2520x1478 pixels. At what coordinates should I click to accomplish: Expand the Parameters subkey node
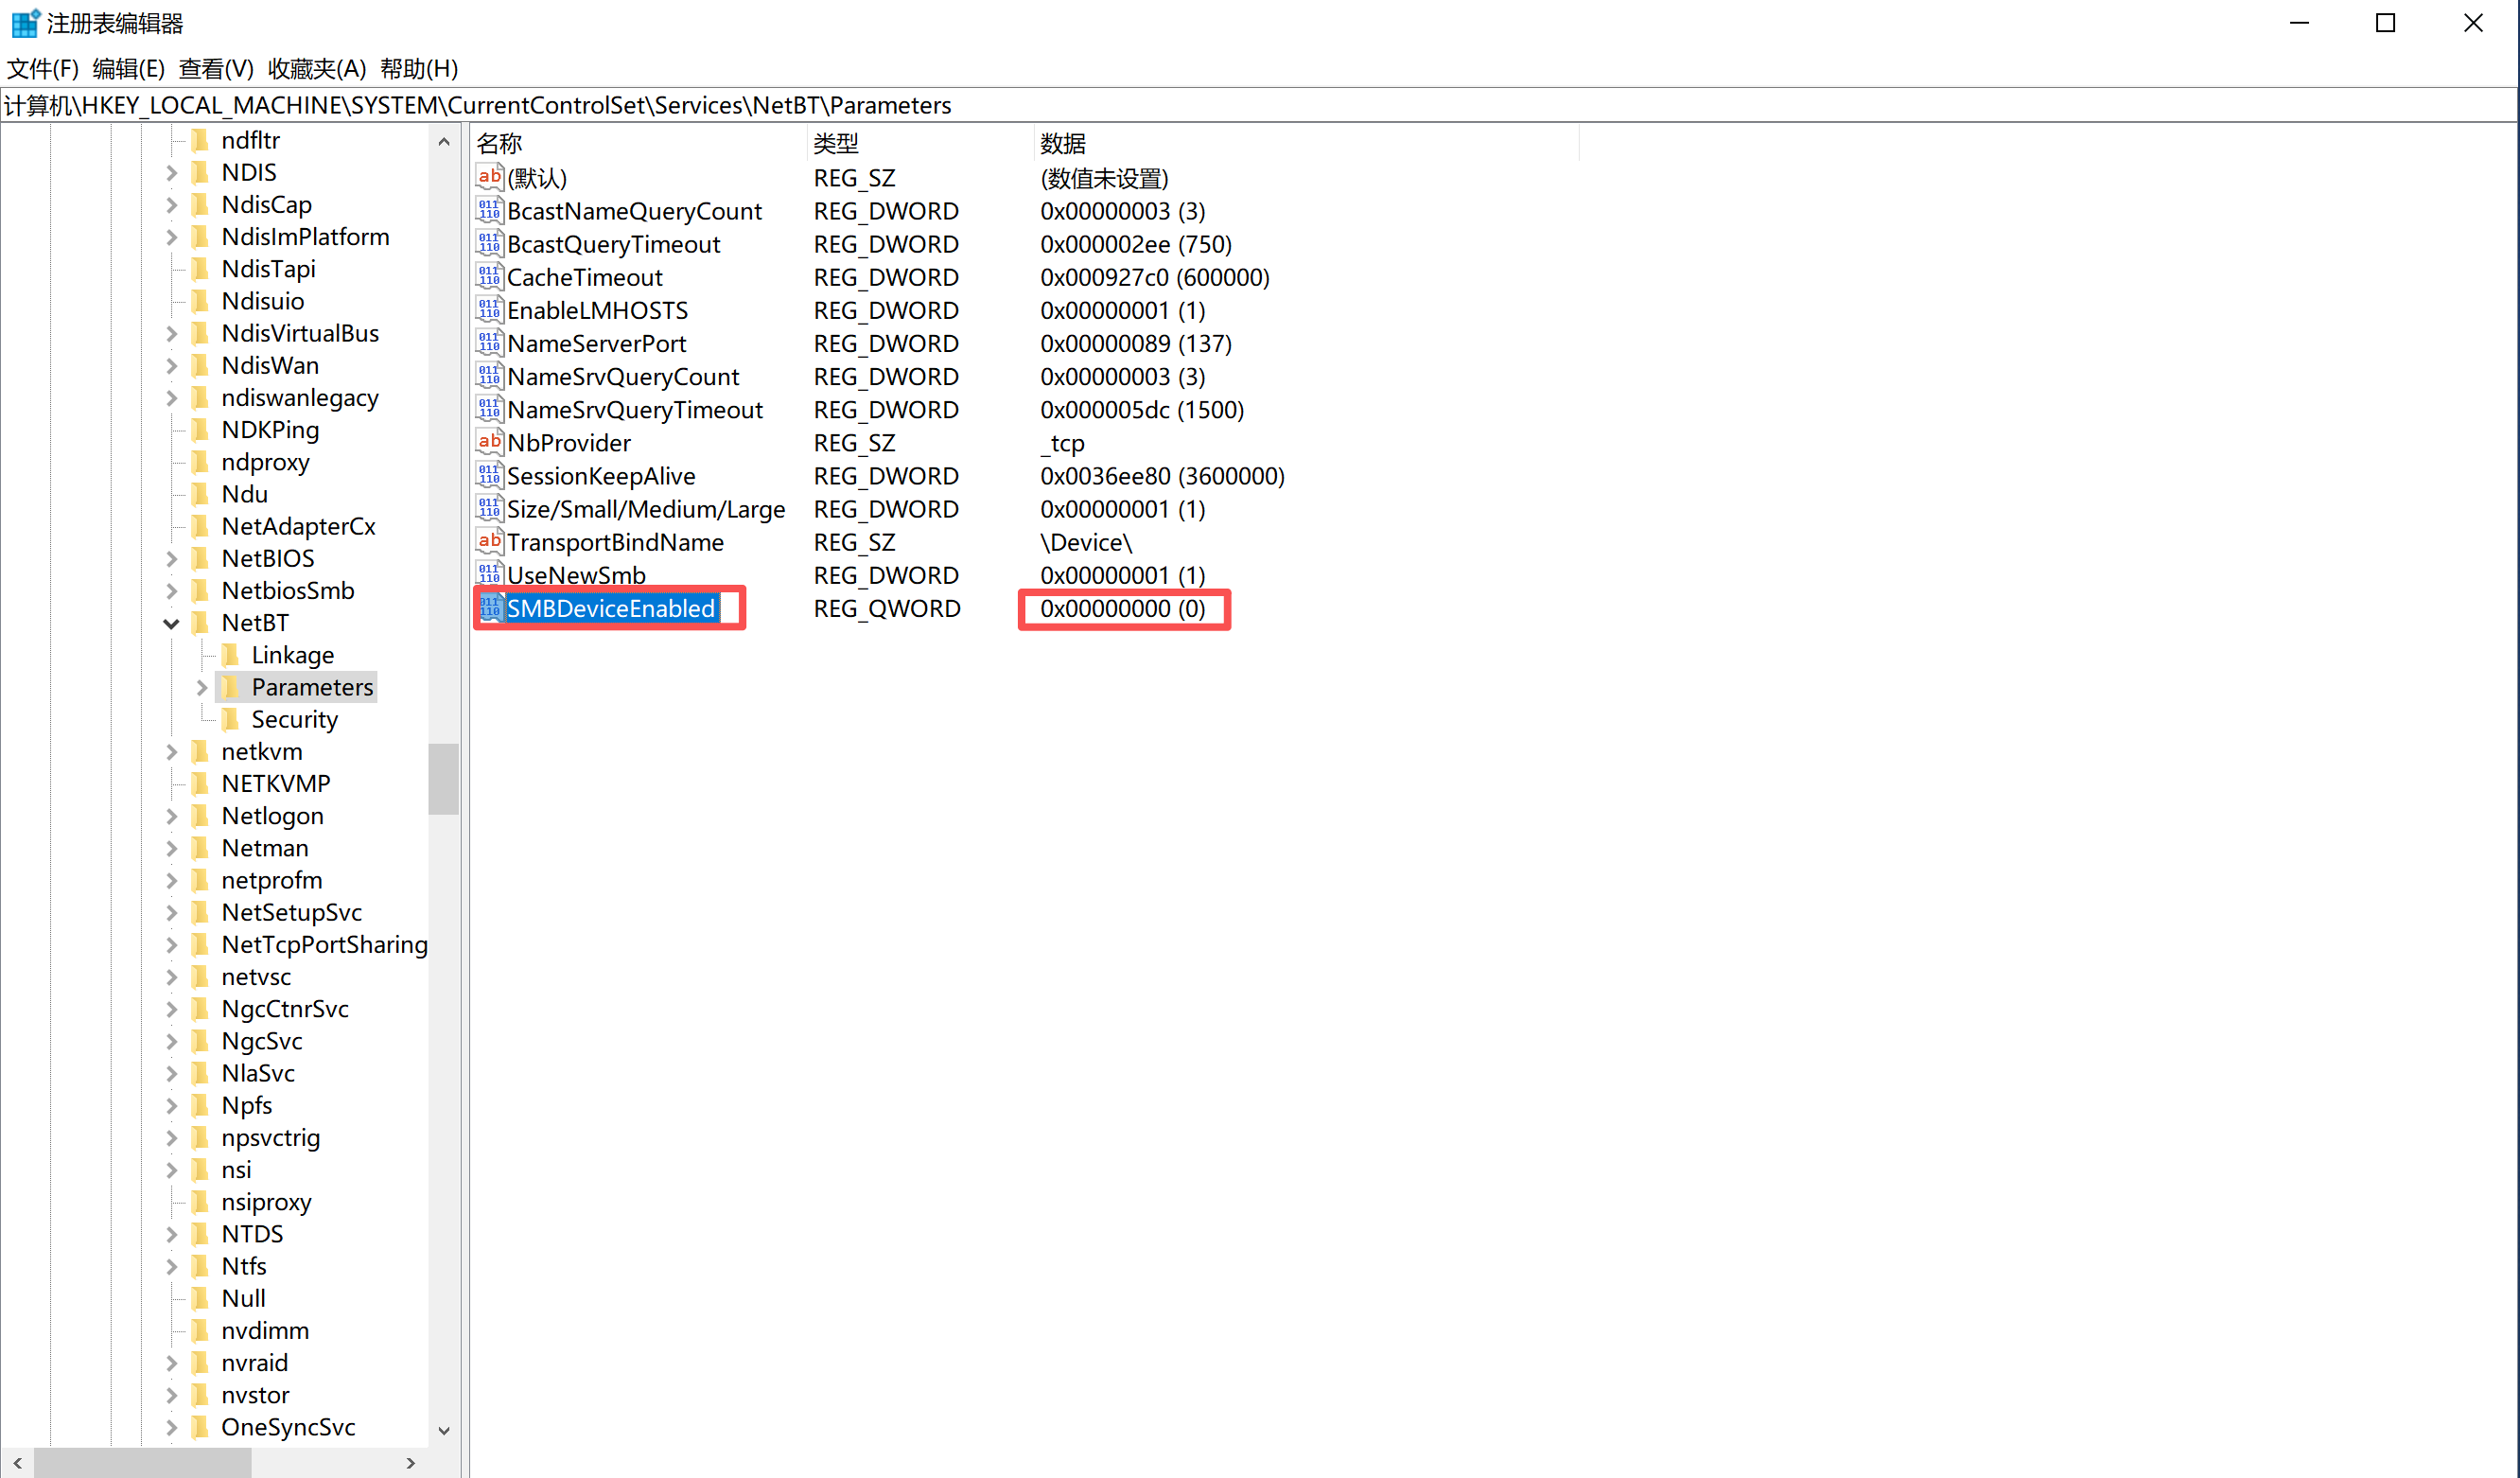coord(202,687)
